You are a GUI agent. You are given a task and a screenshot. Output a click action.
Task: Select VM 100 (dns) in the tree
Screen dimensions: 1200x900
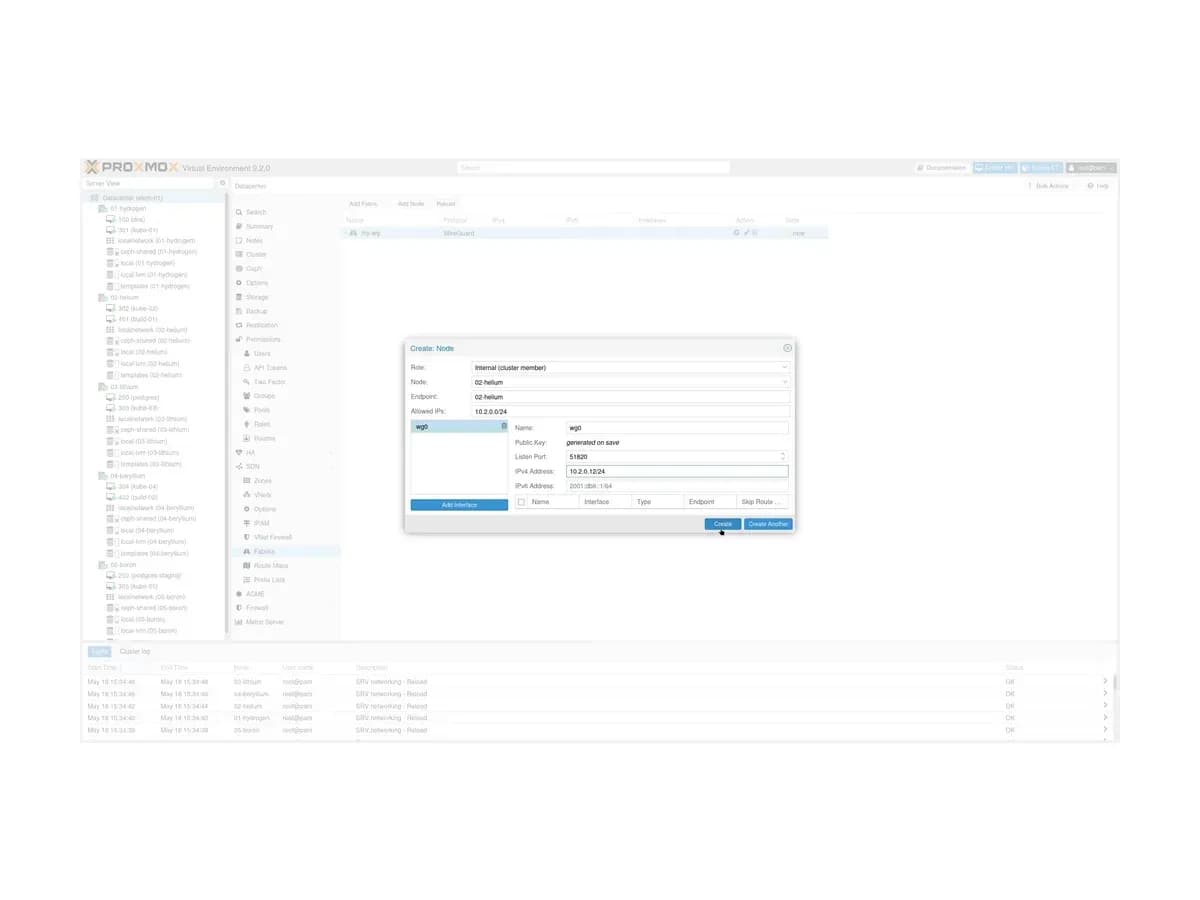coord(125,219)
